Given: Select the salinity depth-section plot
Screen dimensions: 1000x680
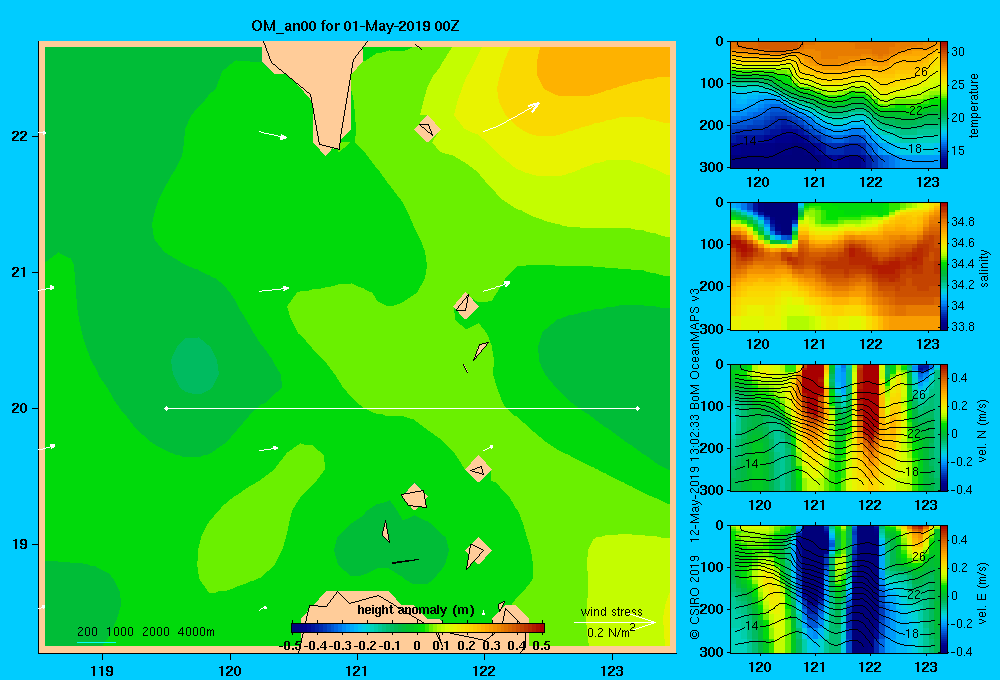Looking at the screenshot, I should 834,267.
